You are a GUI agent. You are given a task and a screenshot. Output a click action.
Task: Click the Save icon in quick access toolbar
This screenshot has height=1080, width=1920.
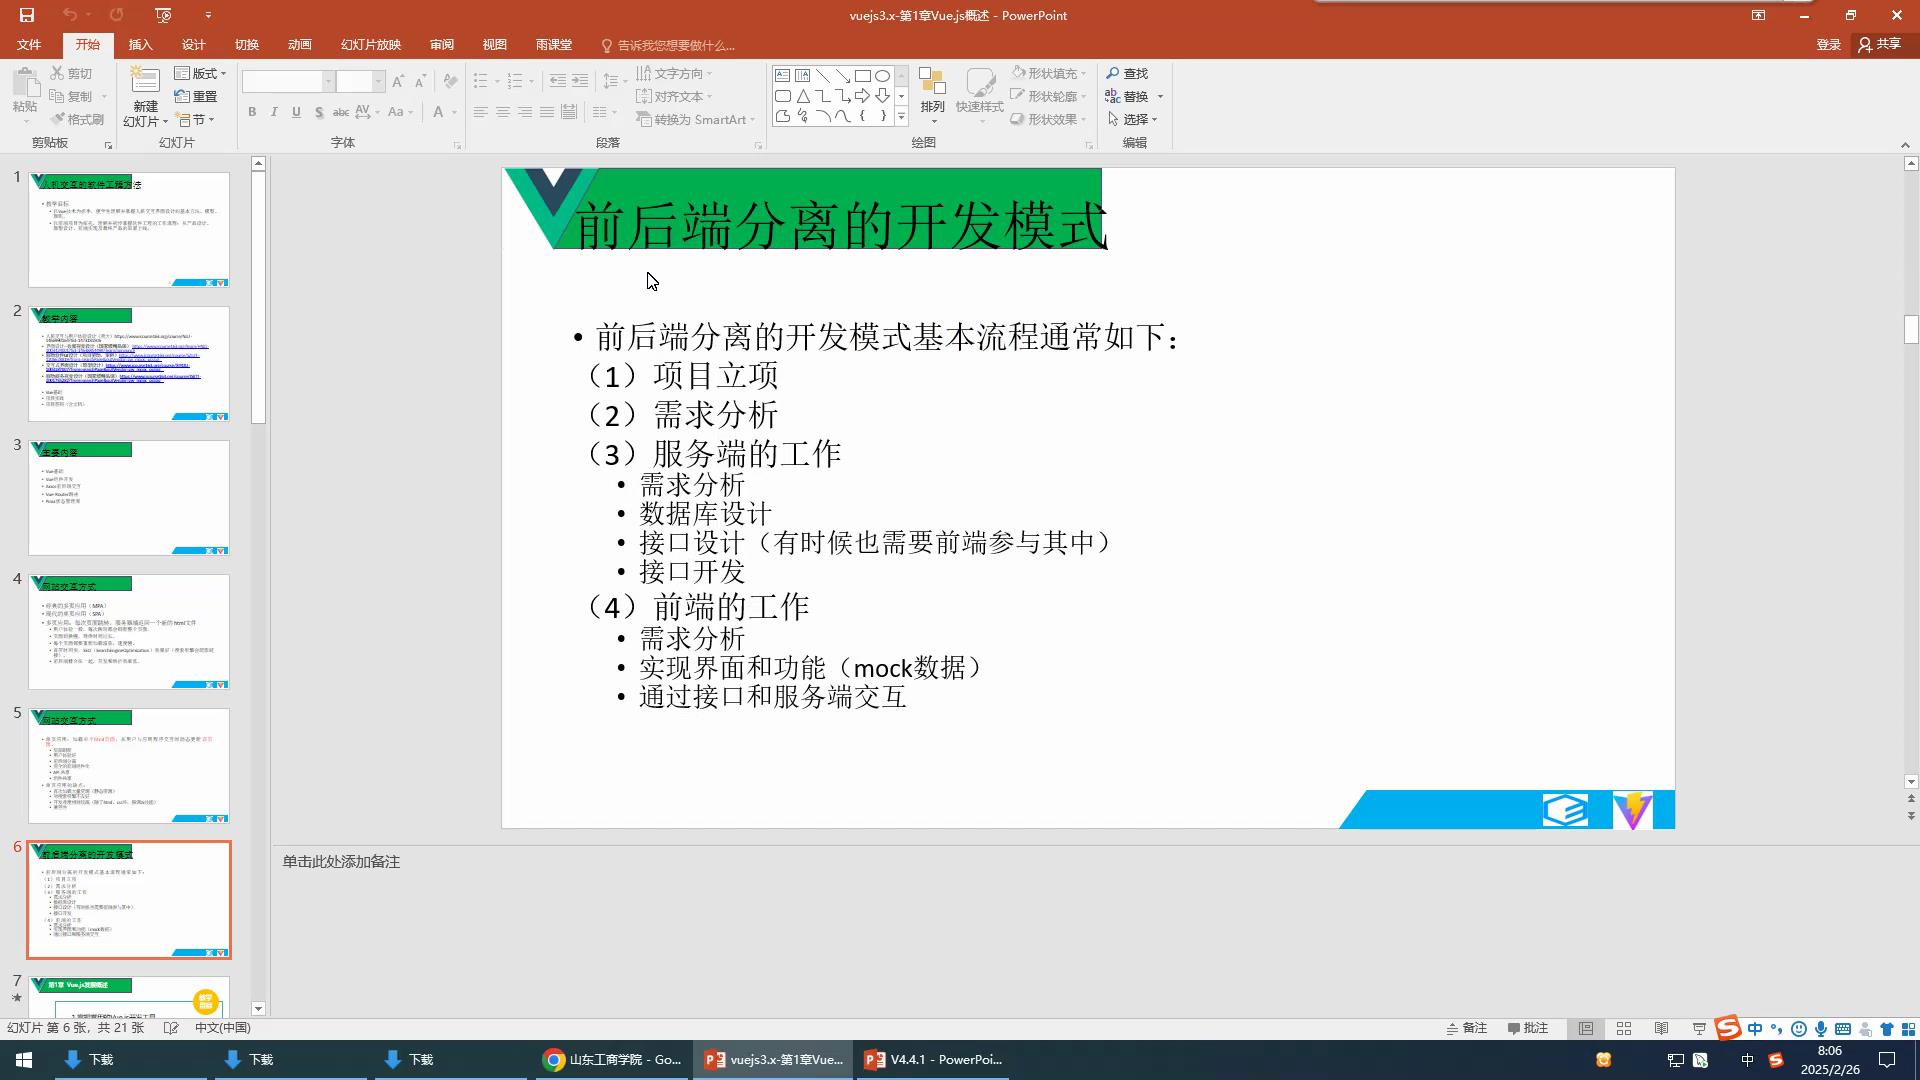(x=27, y=15)
